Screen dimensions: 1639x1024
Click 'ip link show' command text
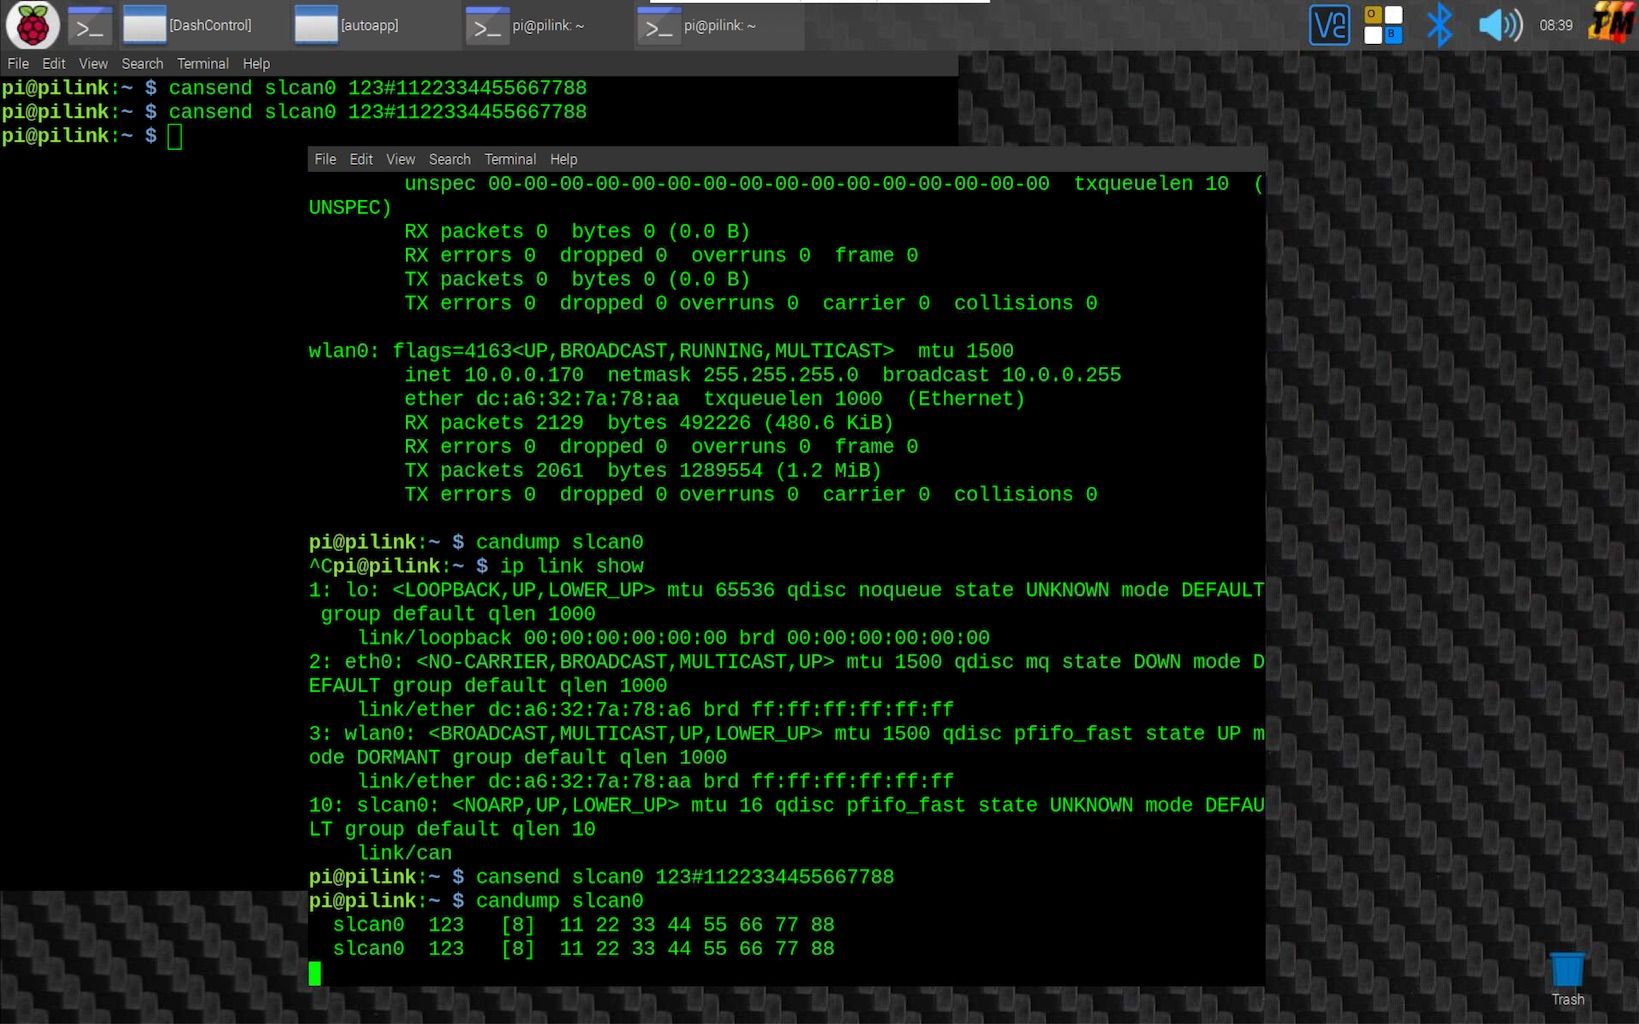[x=572, y=566]
